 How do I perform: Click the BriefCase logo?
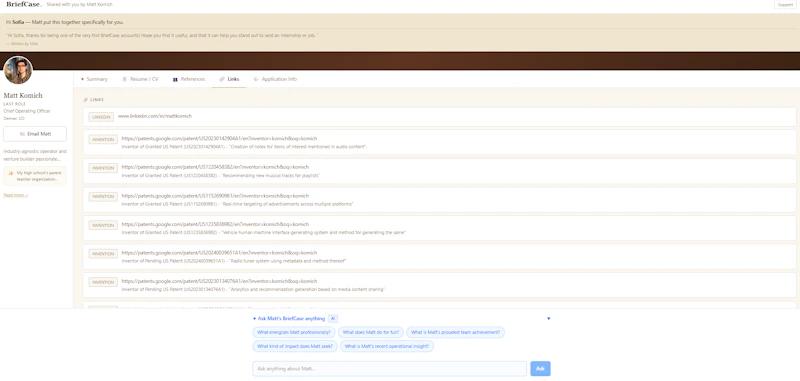pyautogui.click(x=23, y=4)
